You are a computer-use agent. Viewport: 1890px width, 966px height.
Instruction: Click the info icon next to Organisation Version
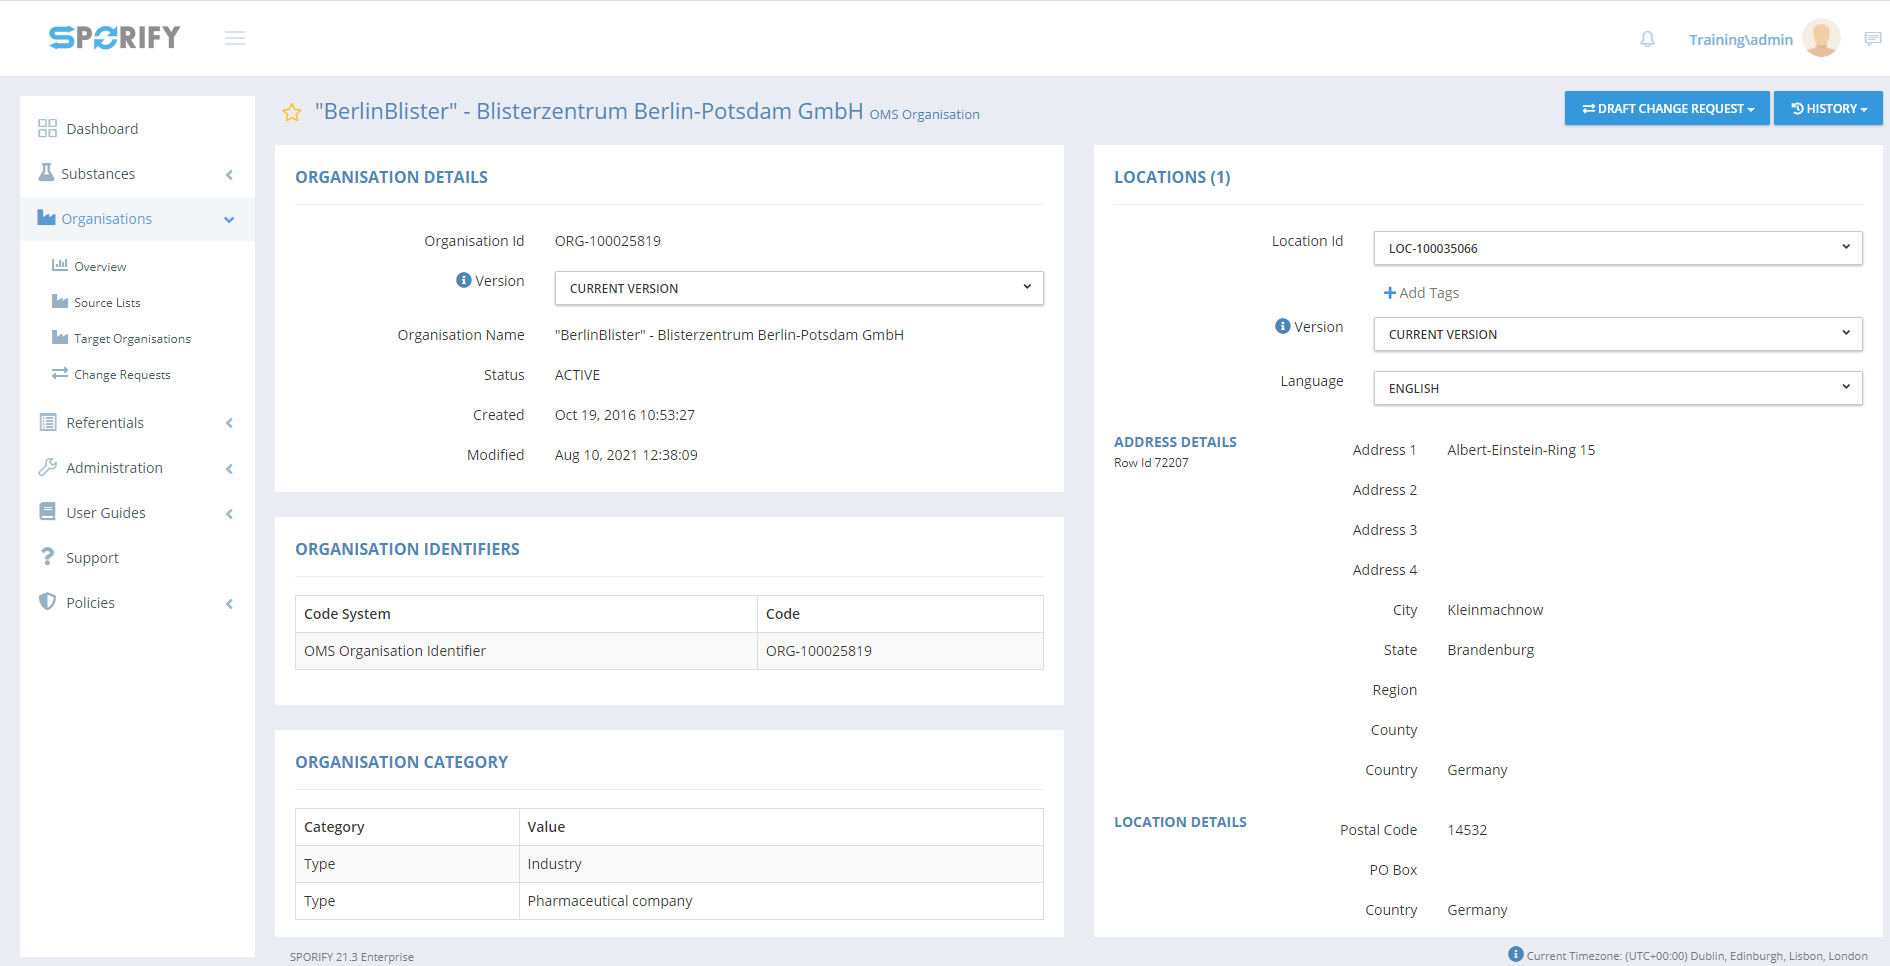[463, 281]
